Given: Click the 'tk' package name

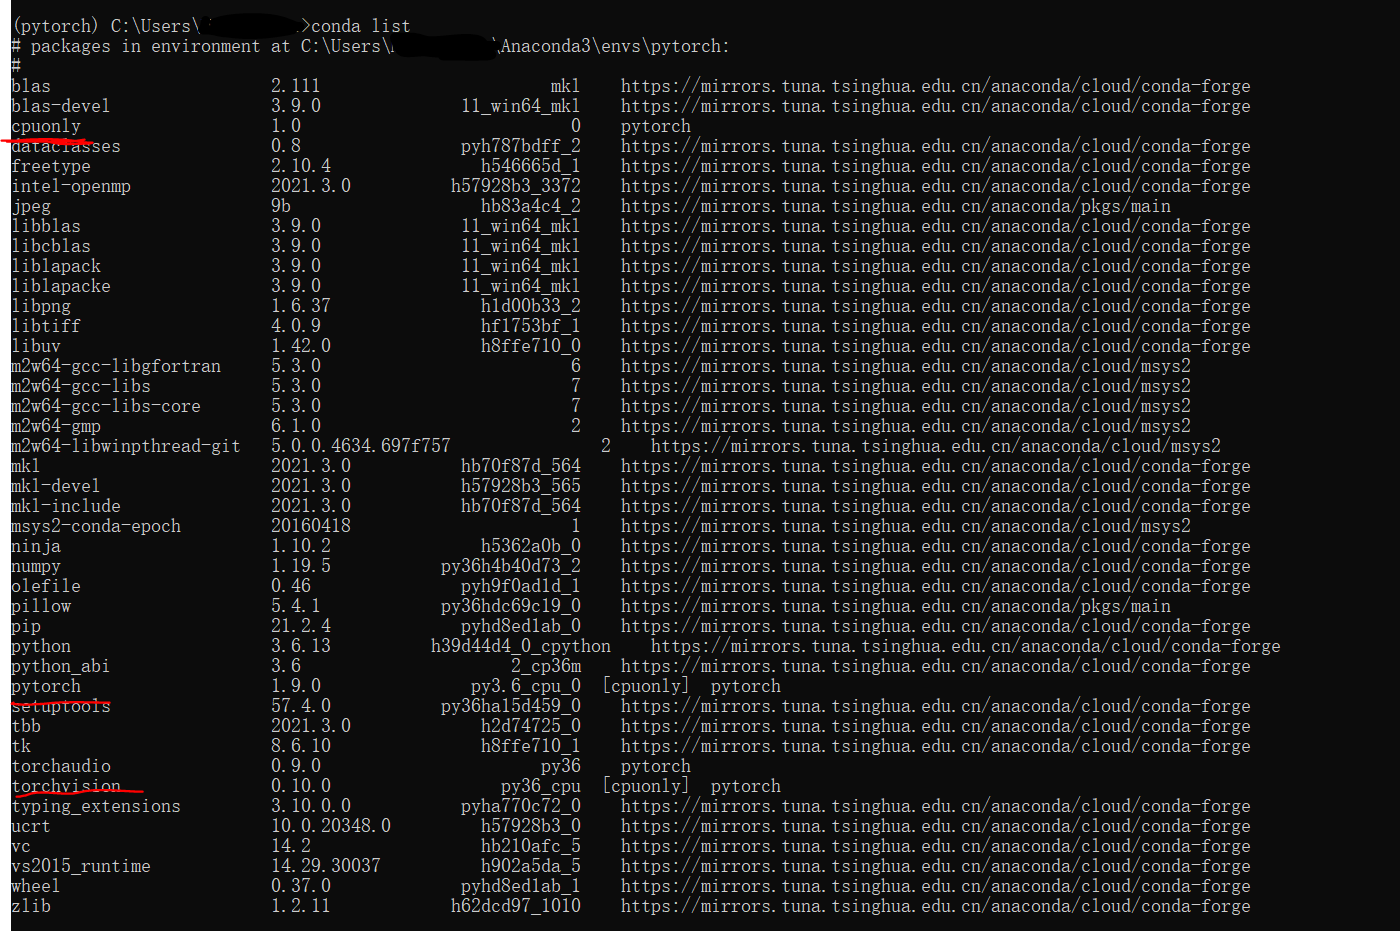Looking at the screenshot, I should pyautogui.click(x=21, y=746).
